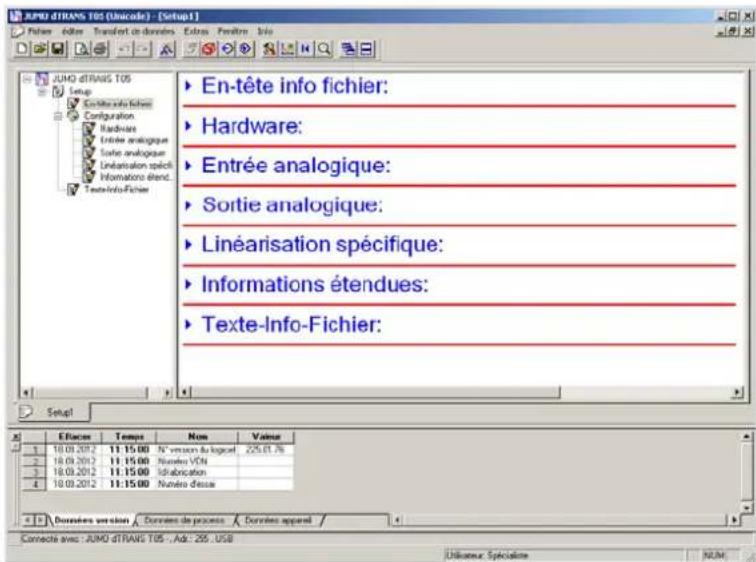Screen dimensions: 756x562
Task: Click the blue skip-to-start toolbar icon
Action: pyautogui.click(x=306, y=49)
